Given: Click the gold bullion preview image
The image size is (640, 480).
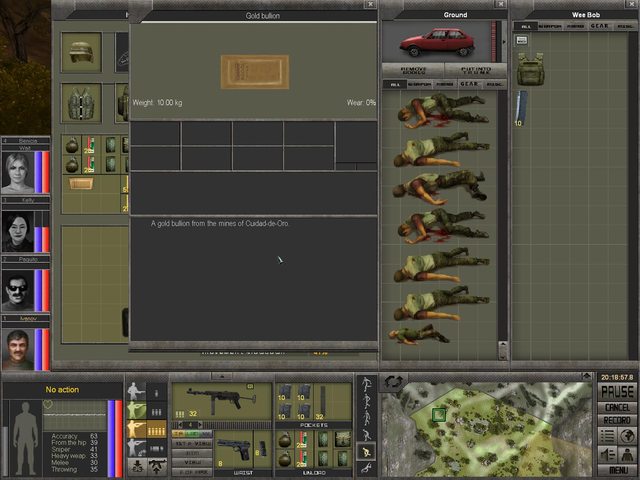Looking at the screenshot, I should click(x=255, y=72).
